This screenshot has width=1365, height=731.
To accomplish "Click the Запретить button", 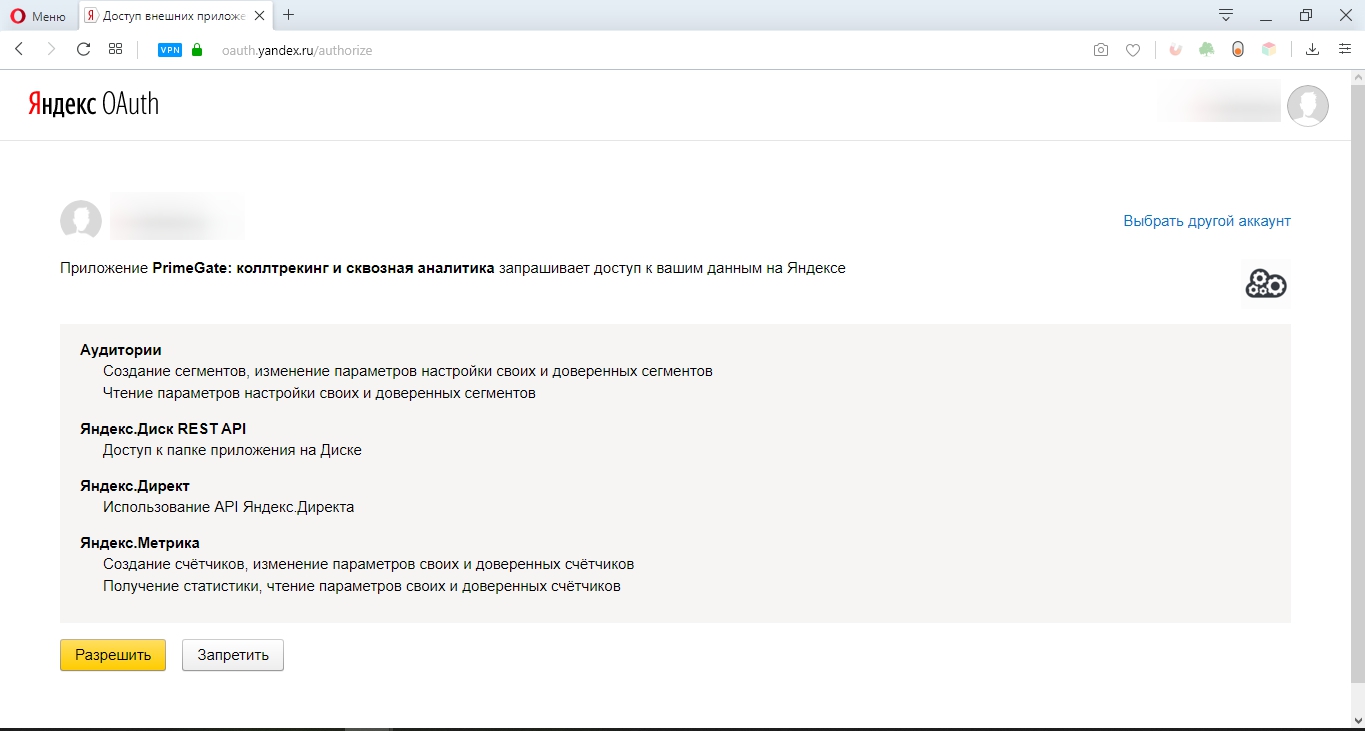I will pyautogui.click(x=233, y=655).
